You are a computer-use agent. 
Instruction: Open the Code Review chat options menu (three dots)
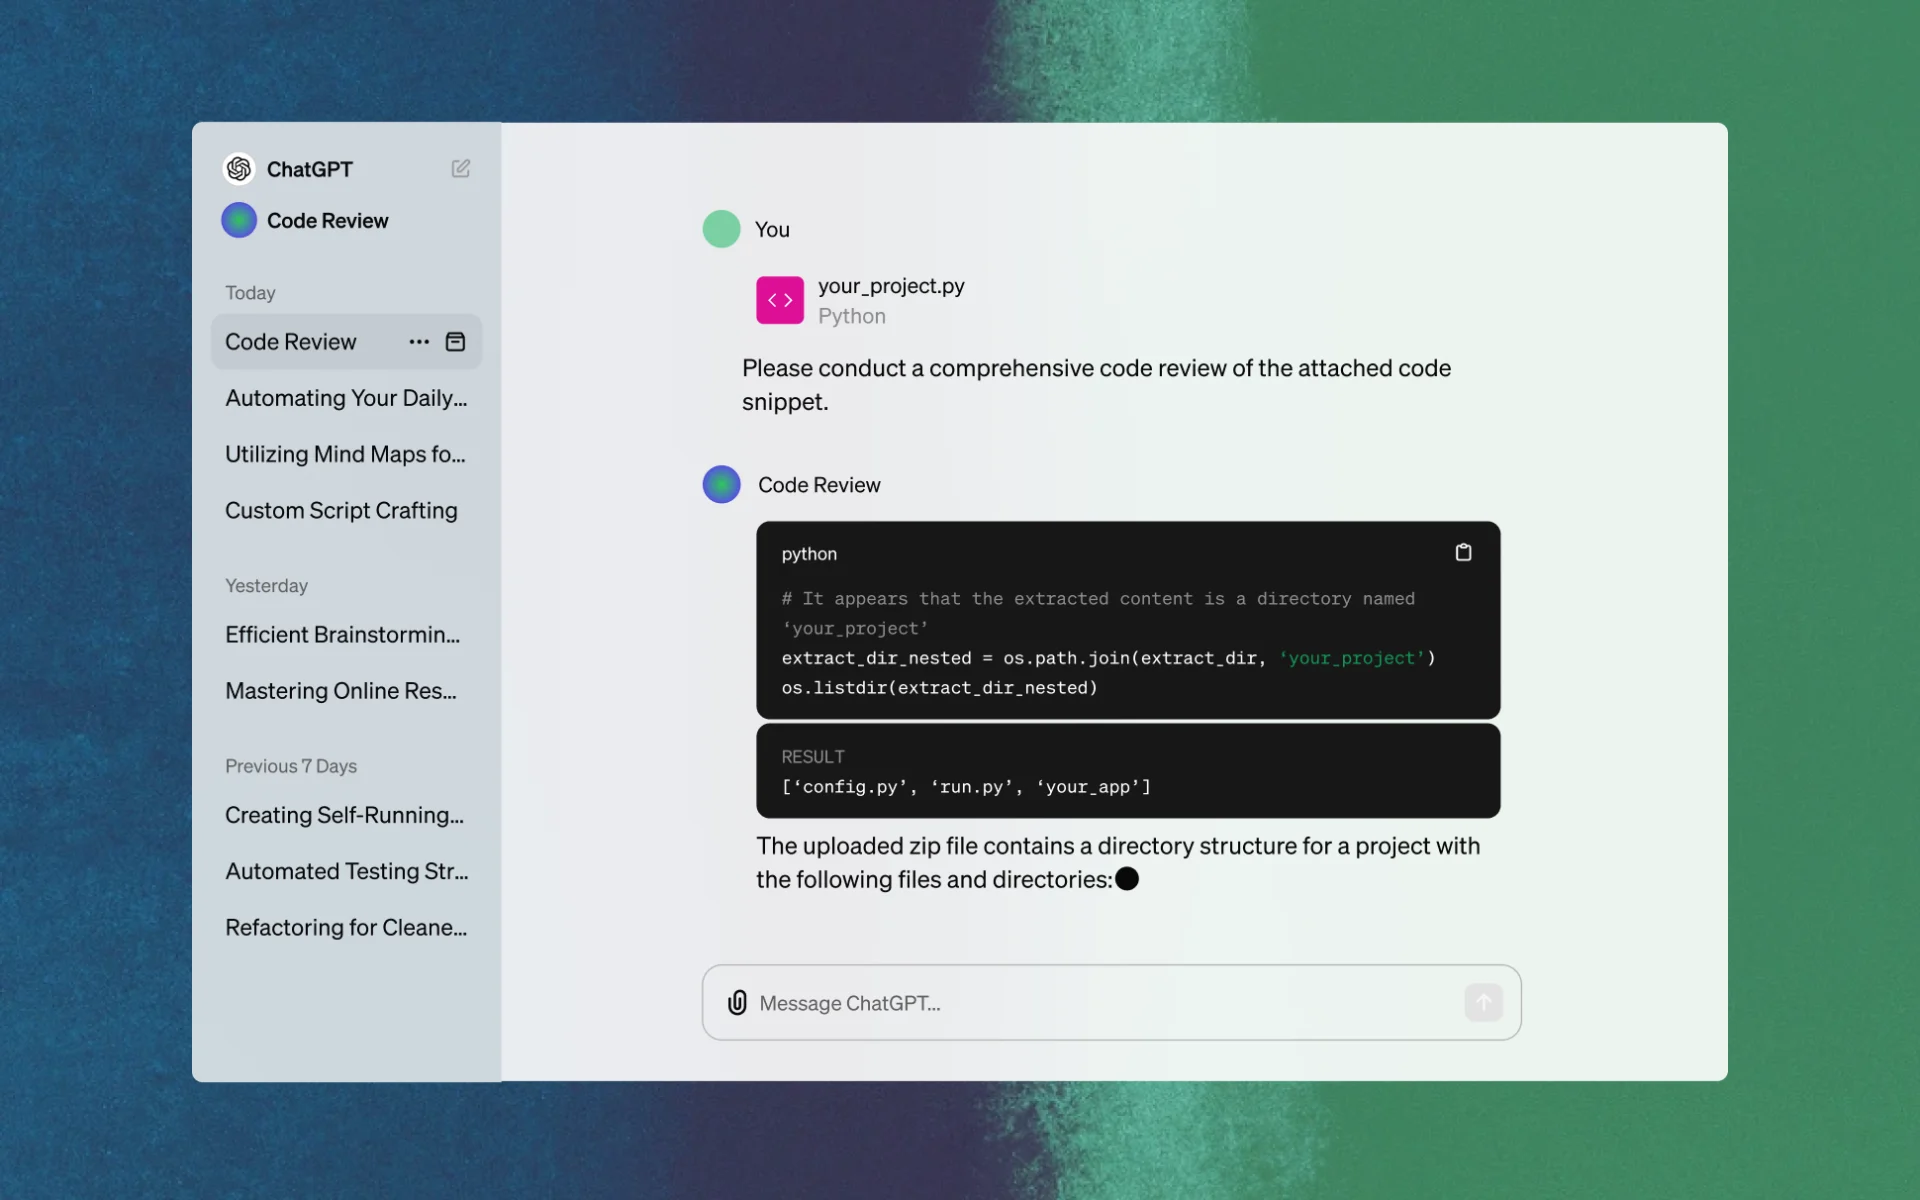click(419, 342)
